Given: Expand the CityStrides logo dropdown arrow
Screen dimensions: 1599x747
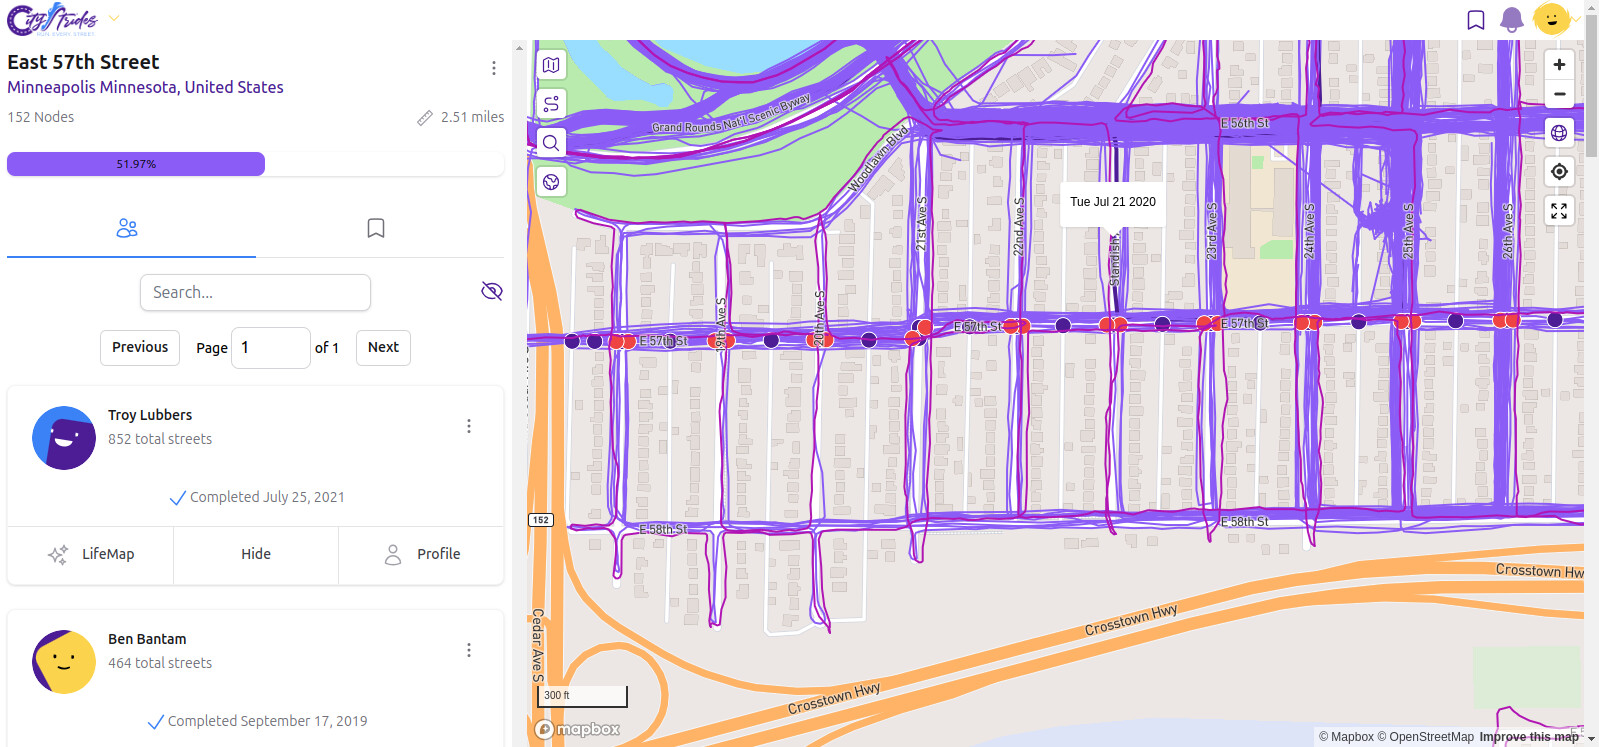Looking at the screenshot, I should click(x=114, y=18).
